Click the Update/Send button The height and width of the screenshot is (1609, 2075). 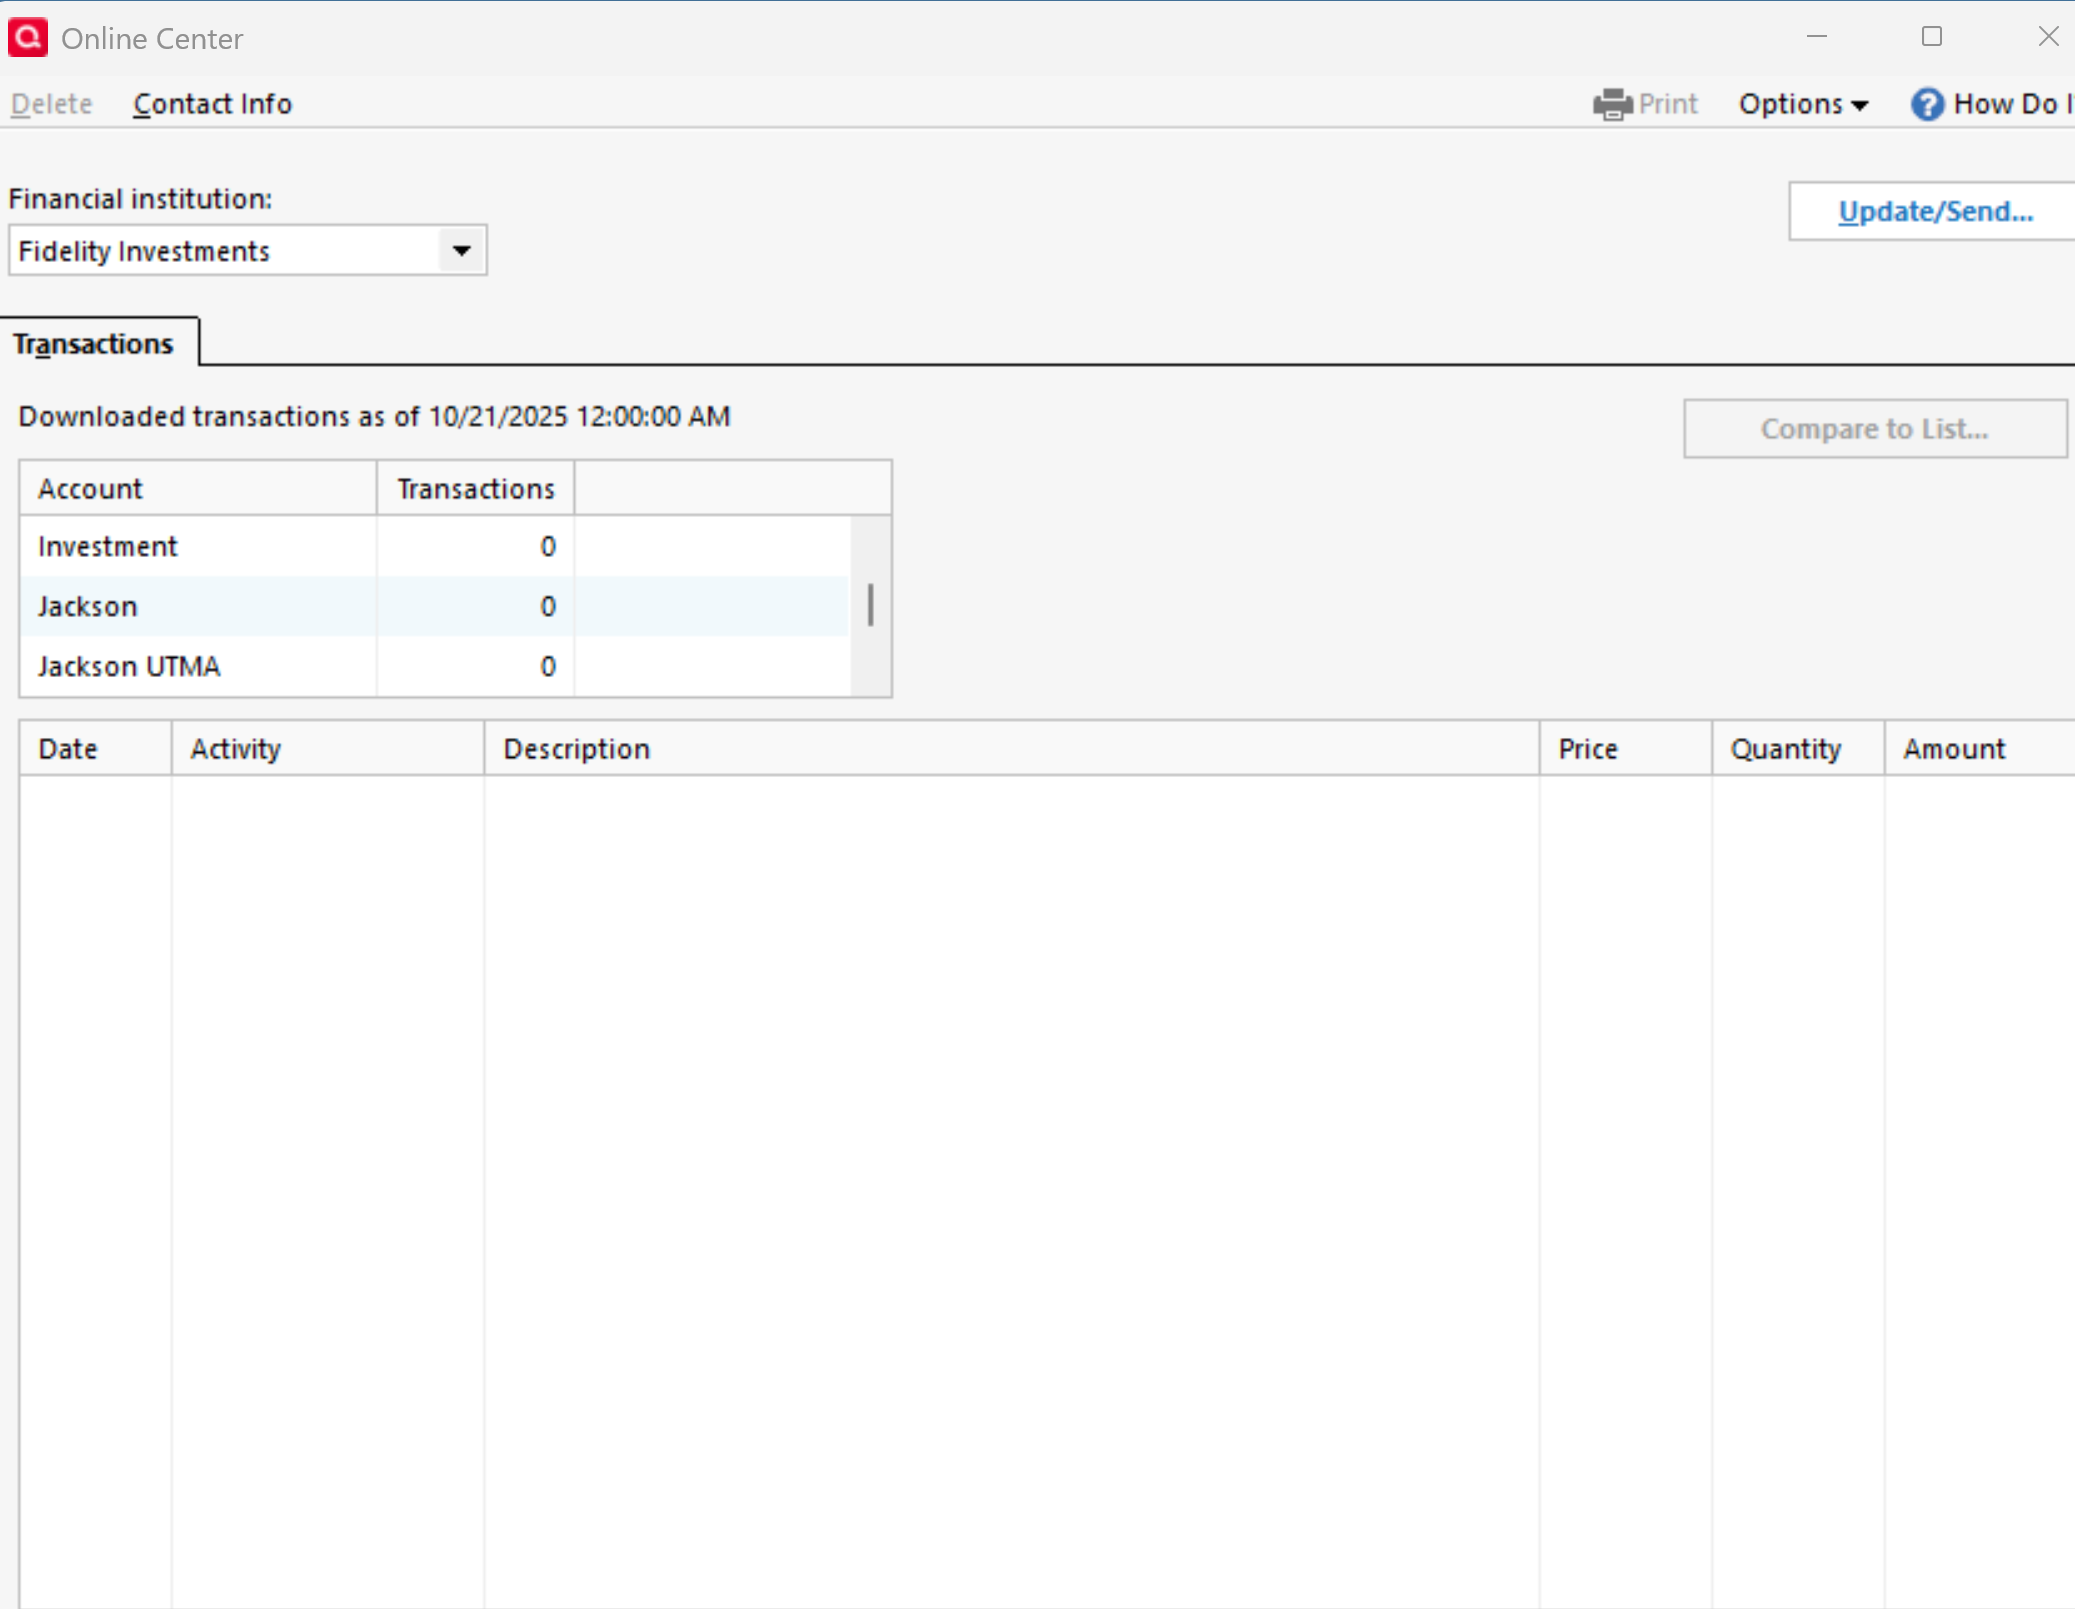point(1934,211)
